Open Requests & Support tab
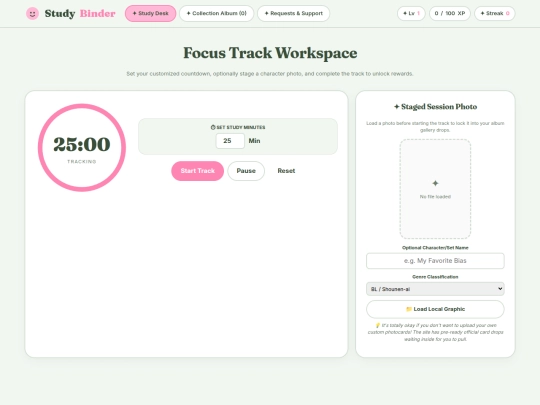 (x=293, y=13)
